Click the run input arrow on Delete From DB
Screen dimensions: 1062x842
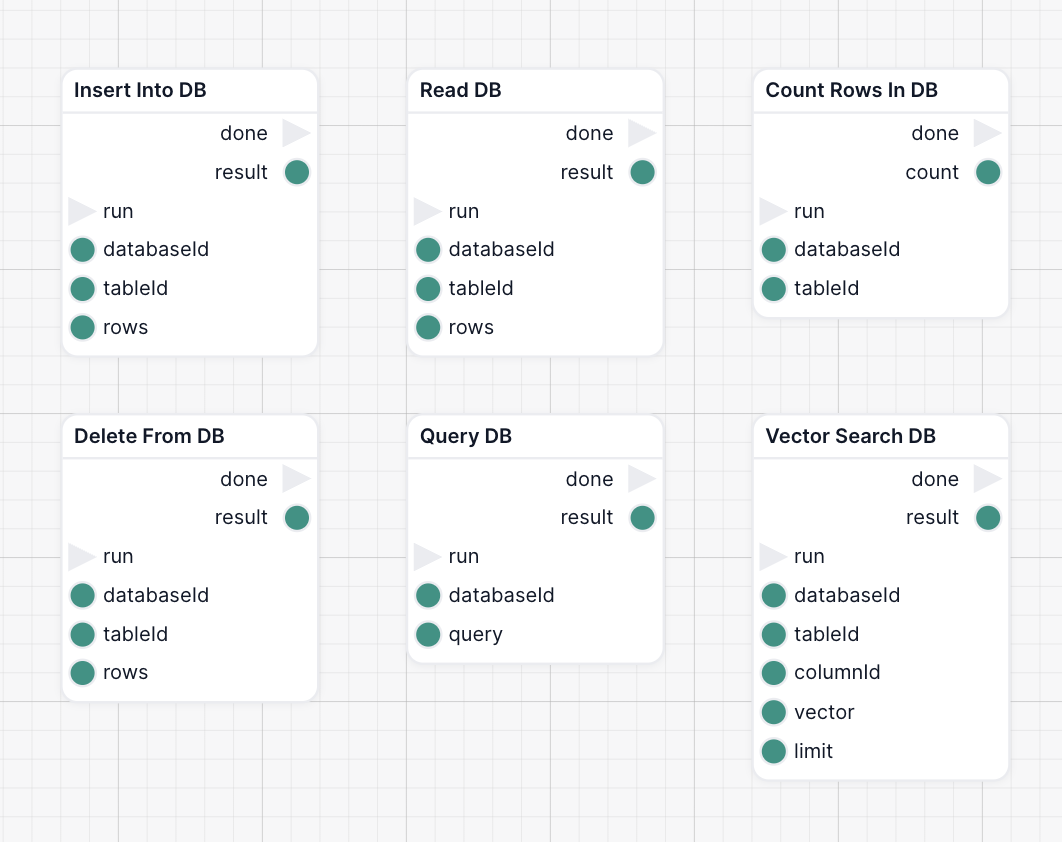[x=82, y=556]
